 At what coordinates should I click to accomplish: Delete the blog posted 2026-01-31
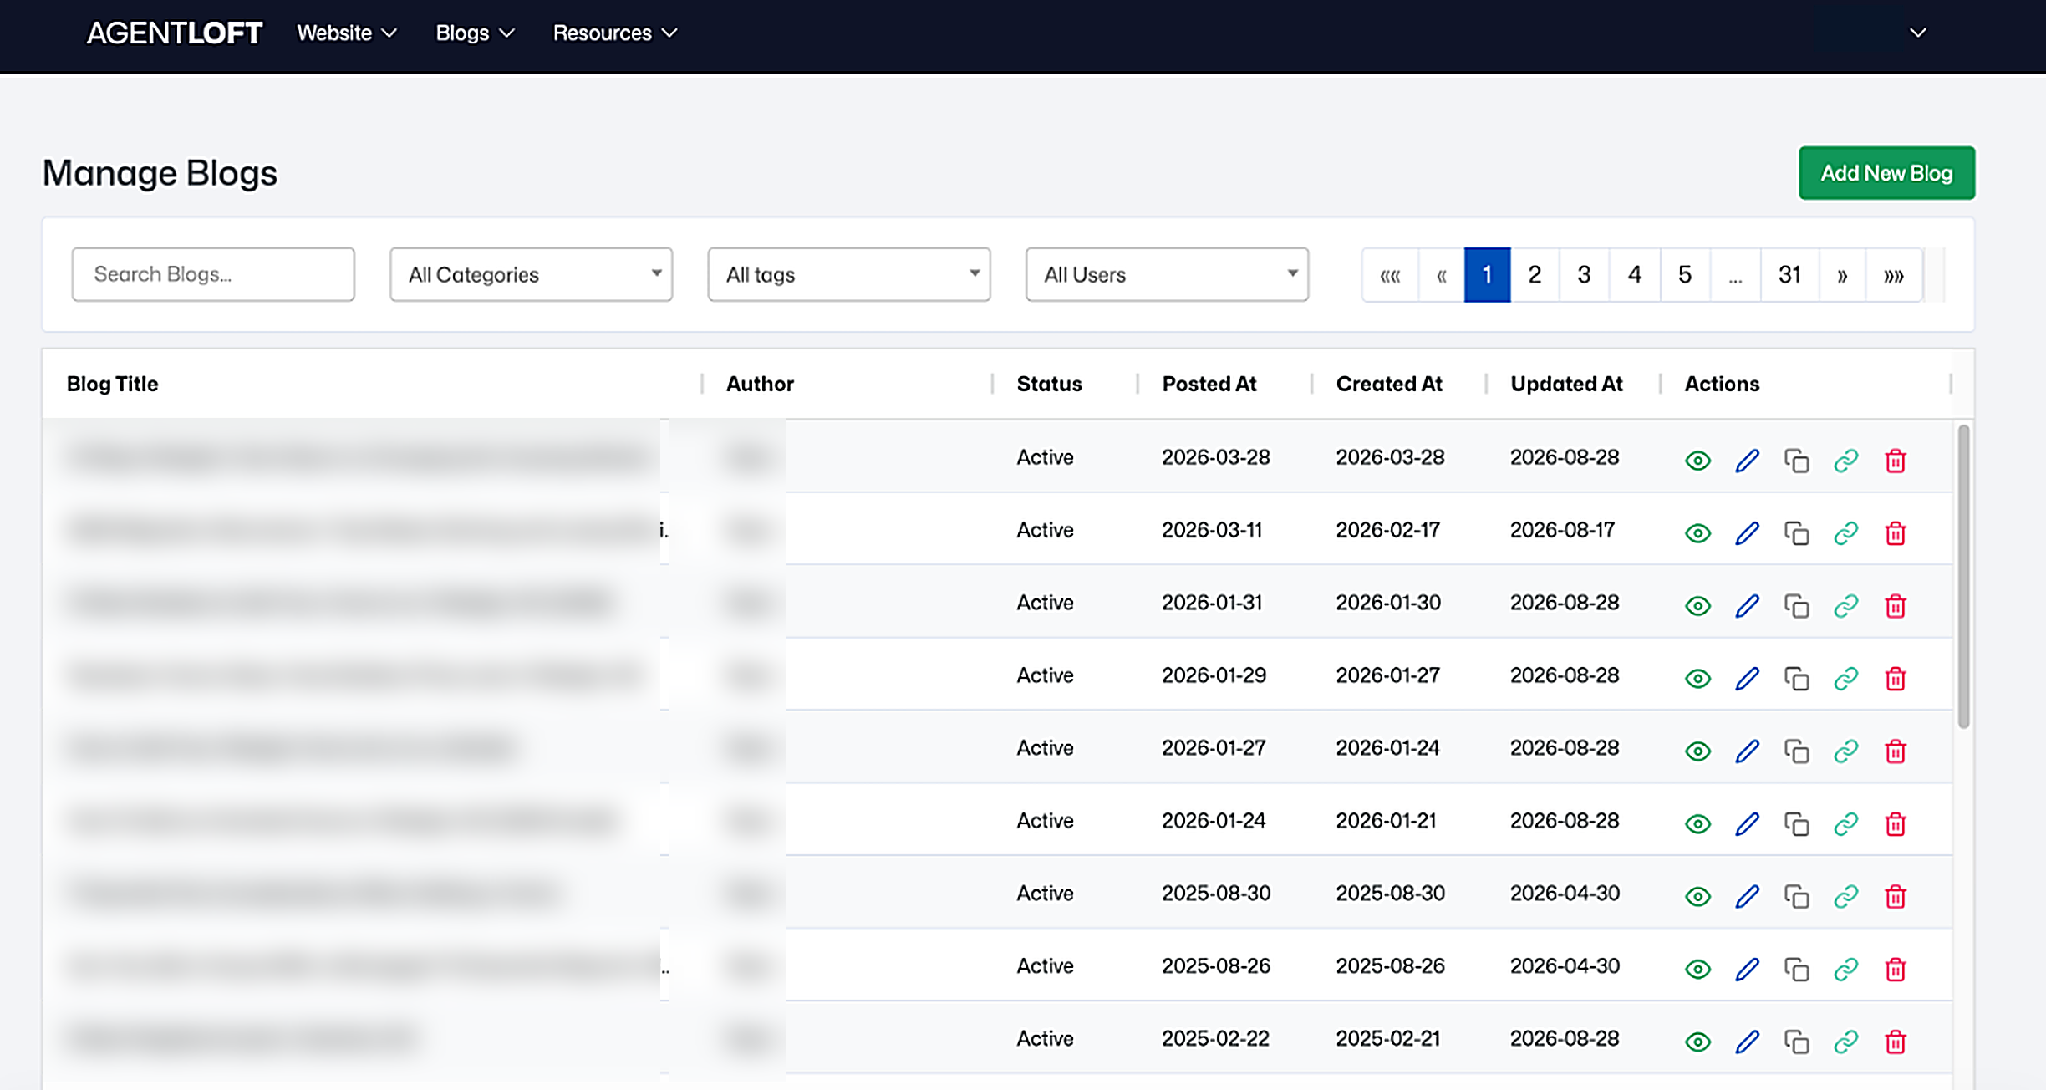[x=1895, y=606]
